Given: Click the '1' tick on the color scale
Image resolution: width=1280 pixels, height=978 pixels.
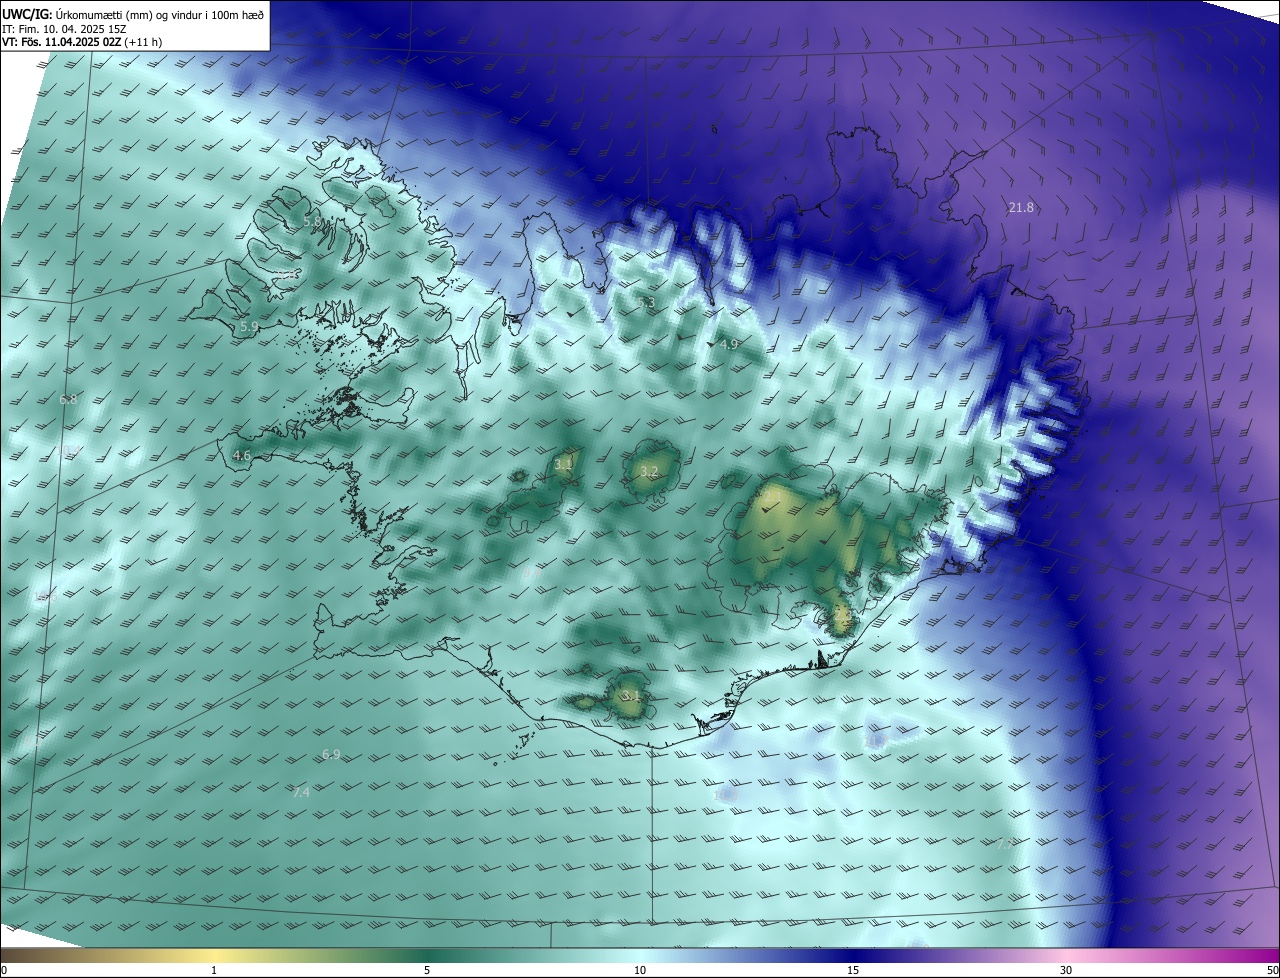Looking at the screenshot, I should click(214, 970).
